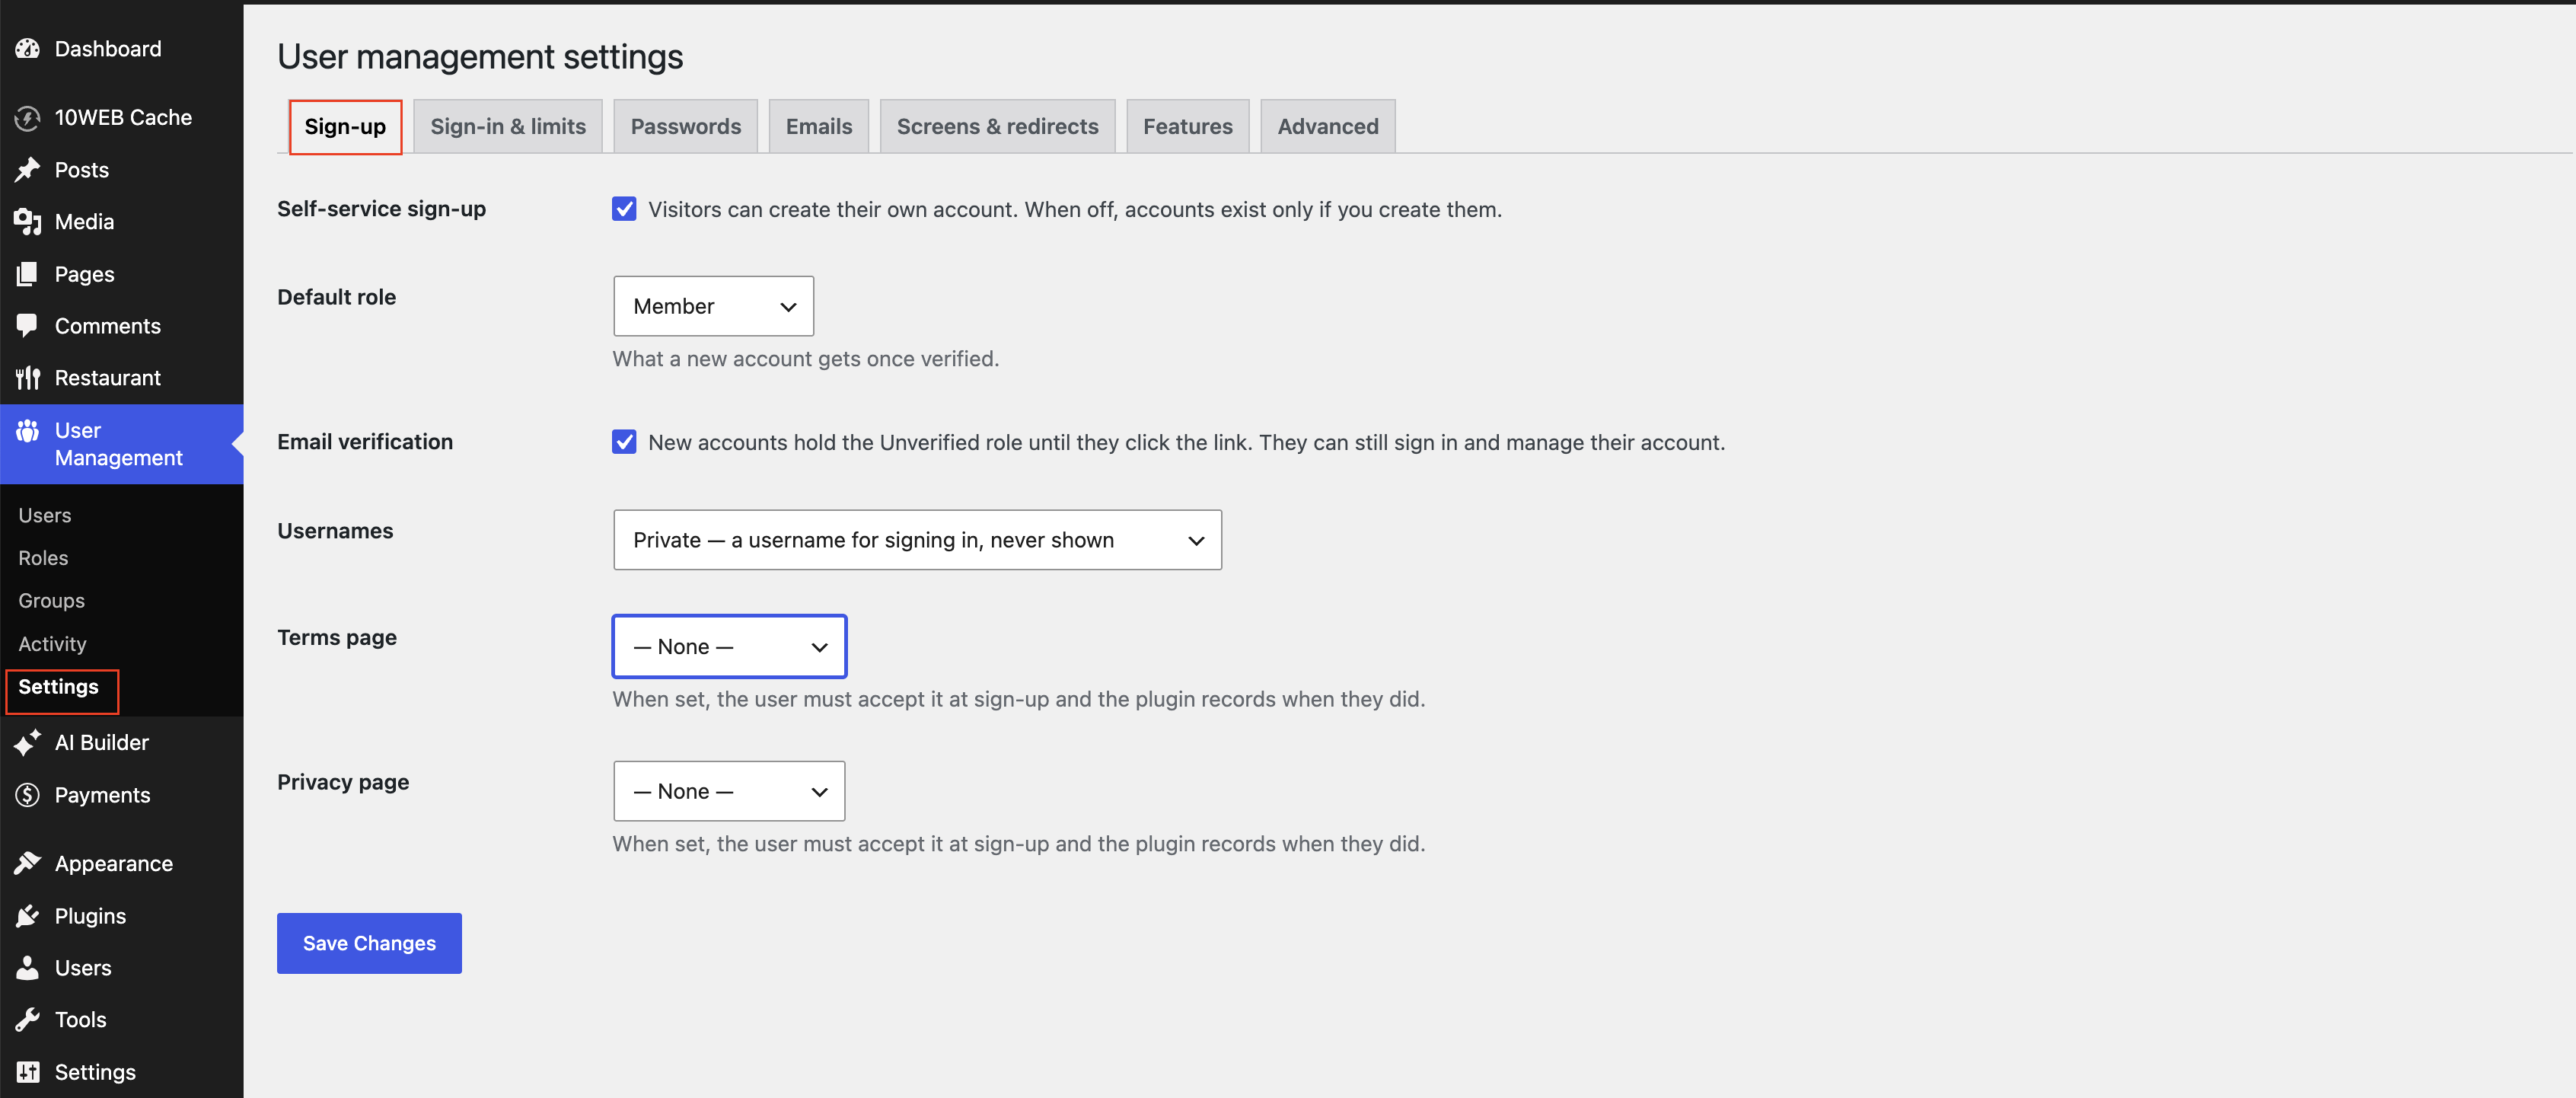2576x1098 pixels.
Task: Switch to the Passwords tab
Action: click(x=686, y=127)
